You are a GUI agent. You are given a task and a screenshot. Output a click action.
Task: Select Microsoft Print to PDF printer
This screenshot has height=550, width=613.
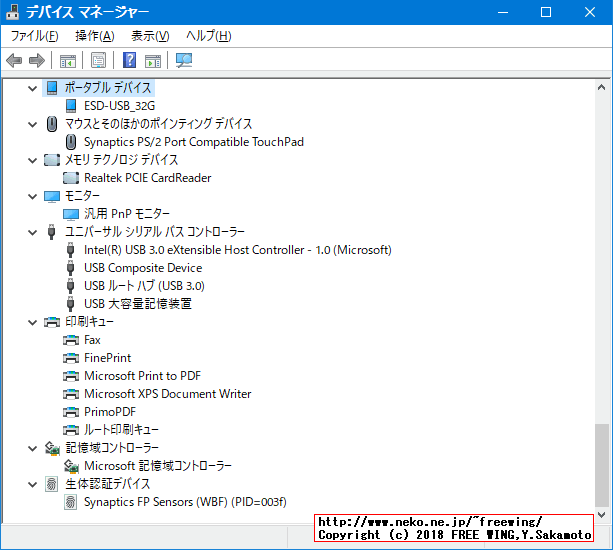tap(142, 376)
